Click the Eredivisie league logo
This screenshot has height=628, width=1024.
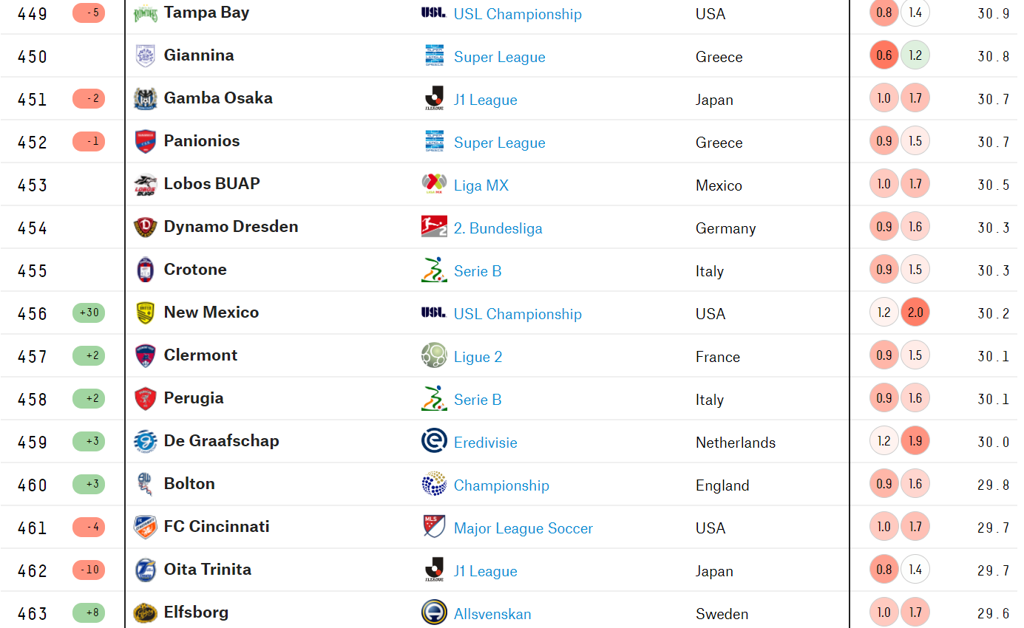pos(434,441)
